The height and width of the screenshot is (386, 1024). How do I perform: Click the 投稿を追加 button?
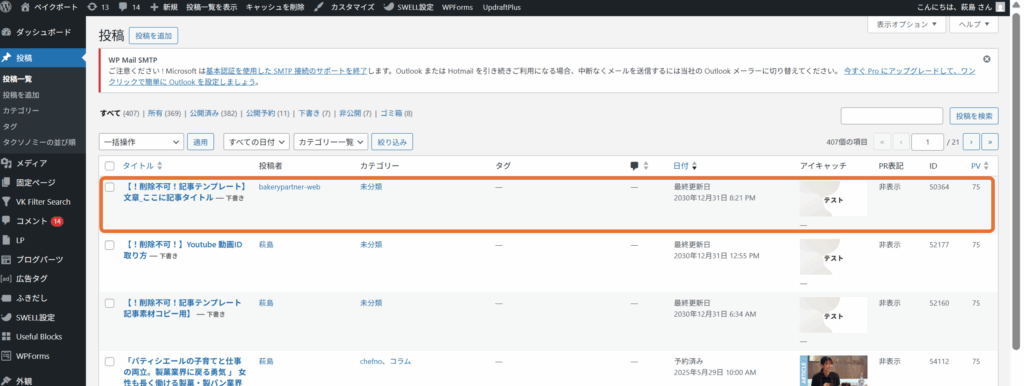point(153,36)
